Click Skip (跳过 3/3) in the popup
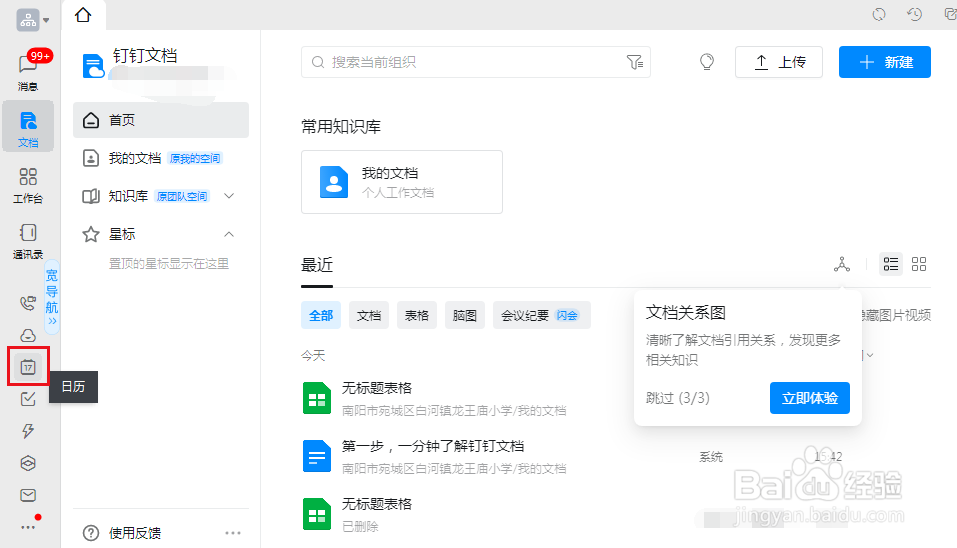Viewport: 957px width, 548px height. 677,398
